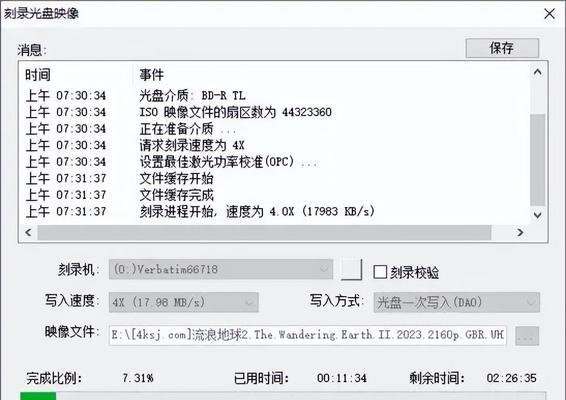566x400 pixels.
Task: Click the browse button beside image file
Action: point(527,336)
